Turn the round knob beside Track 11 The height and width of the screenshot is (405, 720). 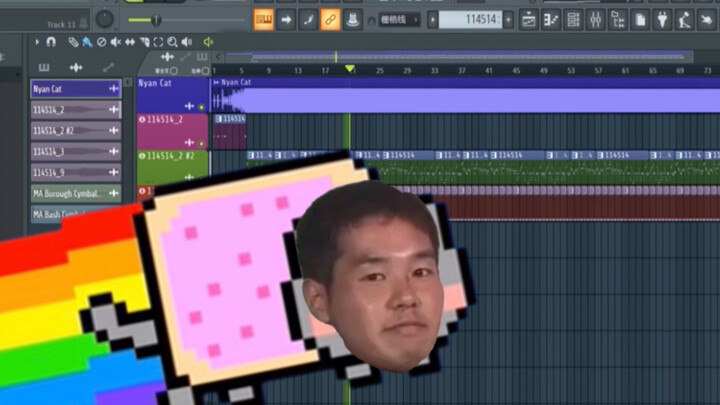(x=105, y=19)
